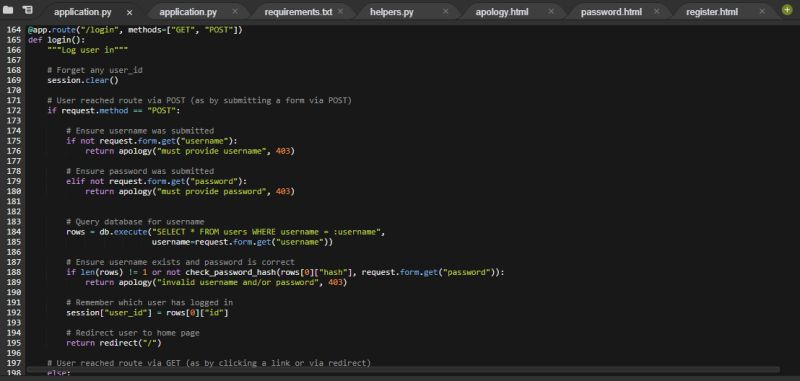The width and height of the screenshot is (800, 381).
Task: Open the password.html tab
Action: pos(611,12)
